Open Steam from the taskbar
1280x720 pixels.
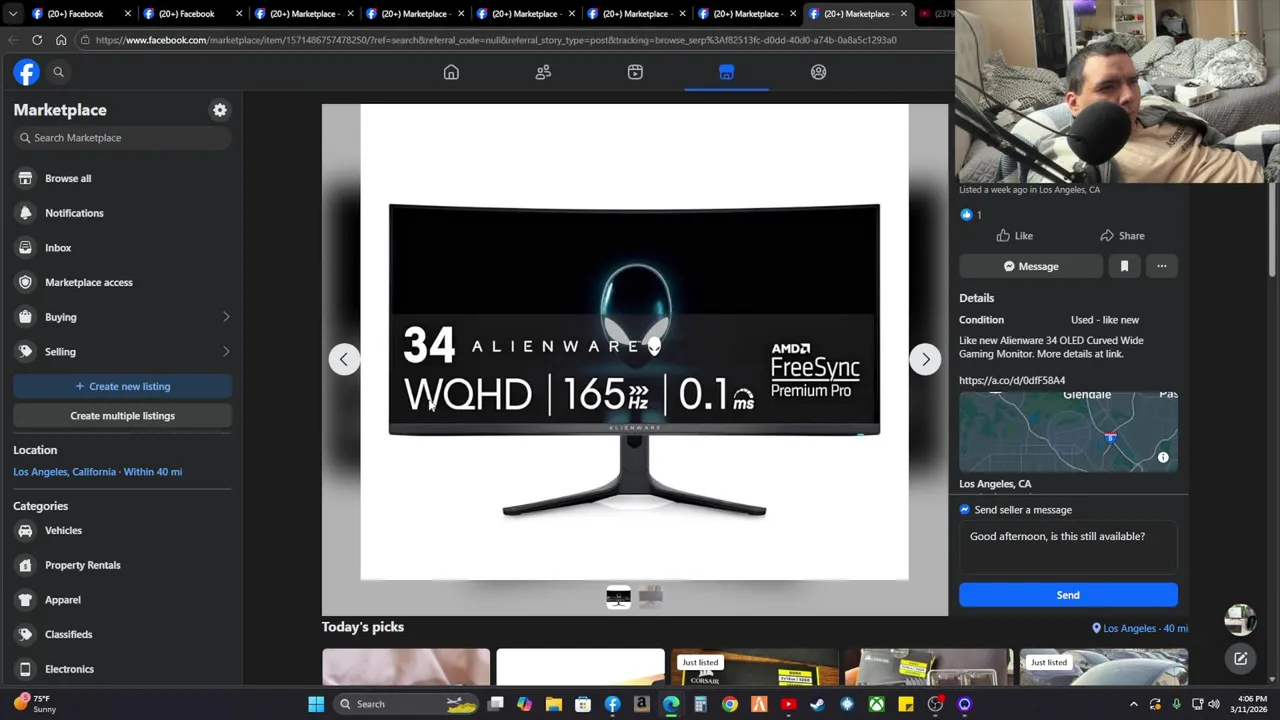click(817, 704)
